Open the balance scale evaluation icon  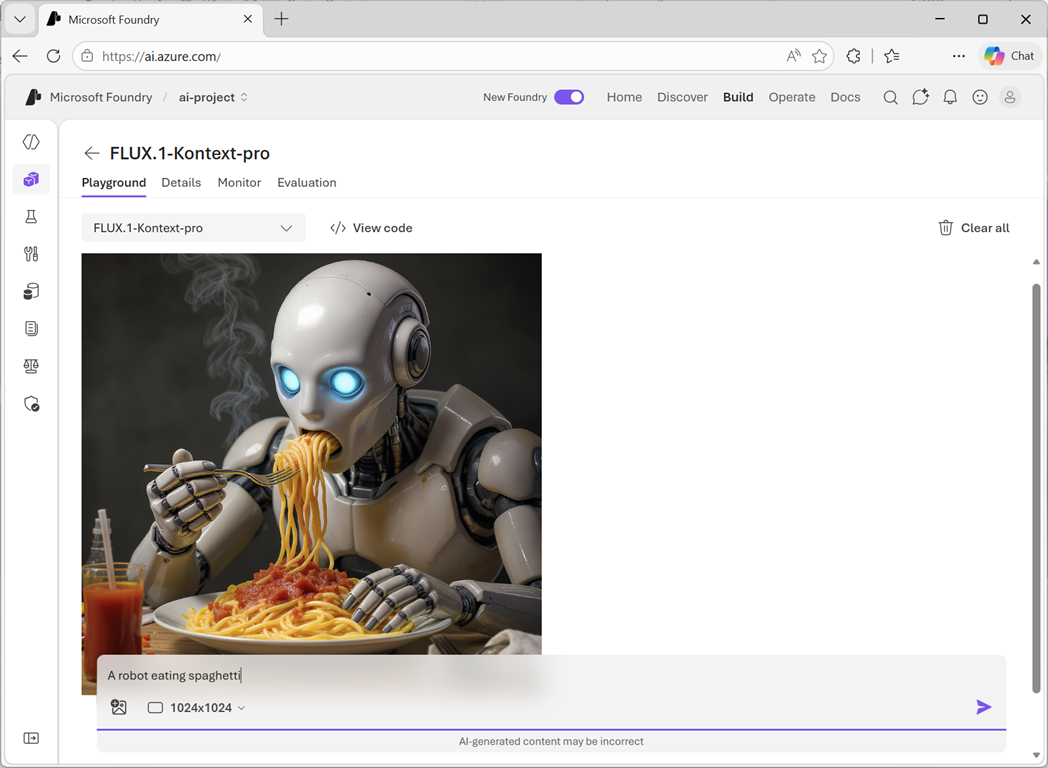pos(31,366)
